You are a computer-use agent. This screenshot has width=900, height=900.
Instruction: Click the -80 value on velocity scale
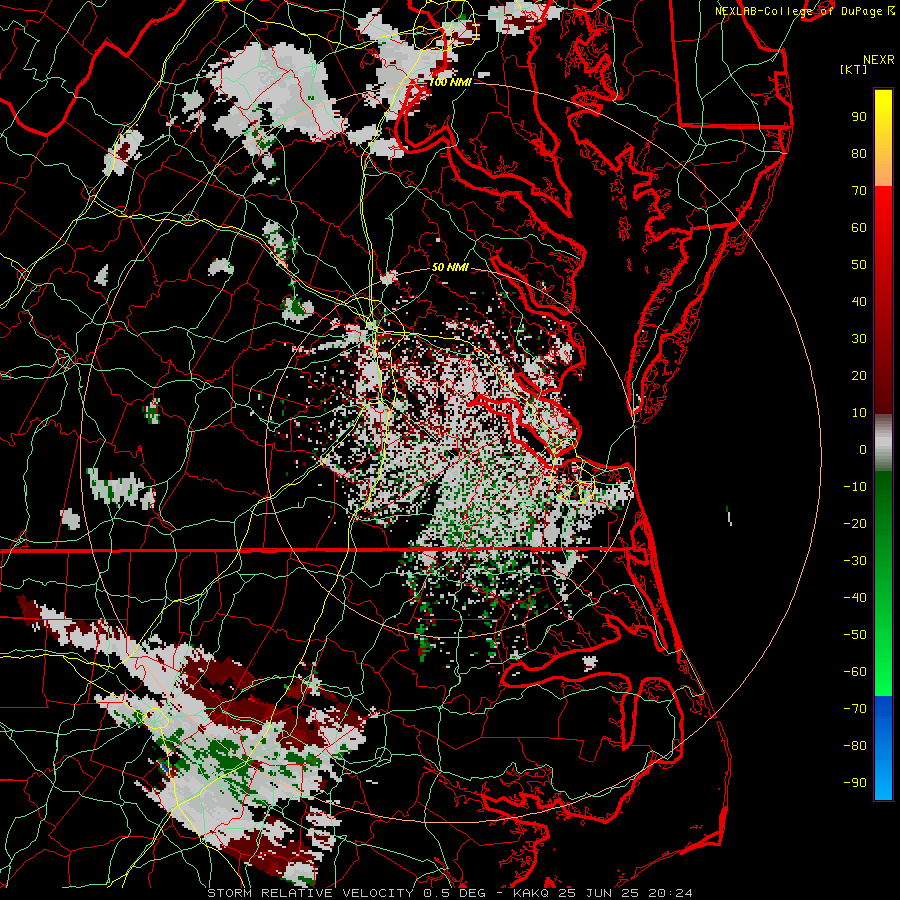855,746
